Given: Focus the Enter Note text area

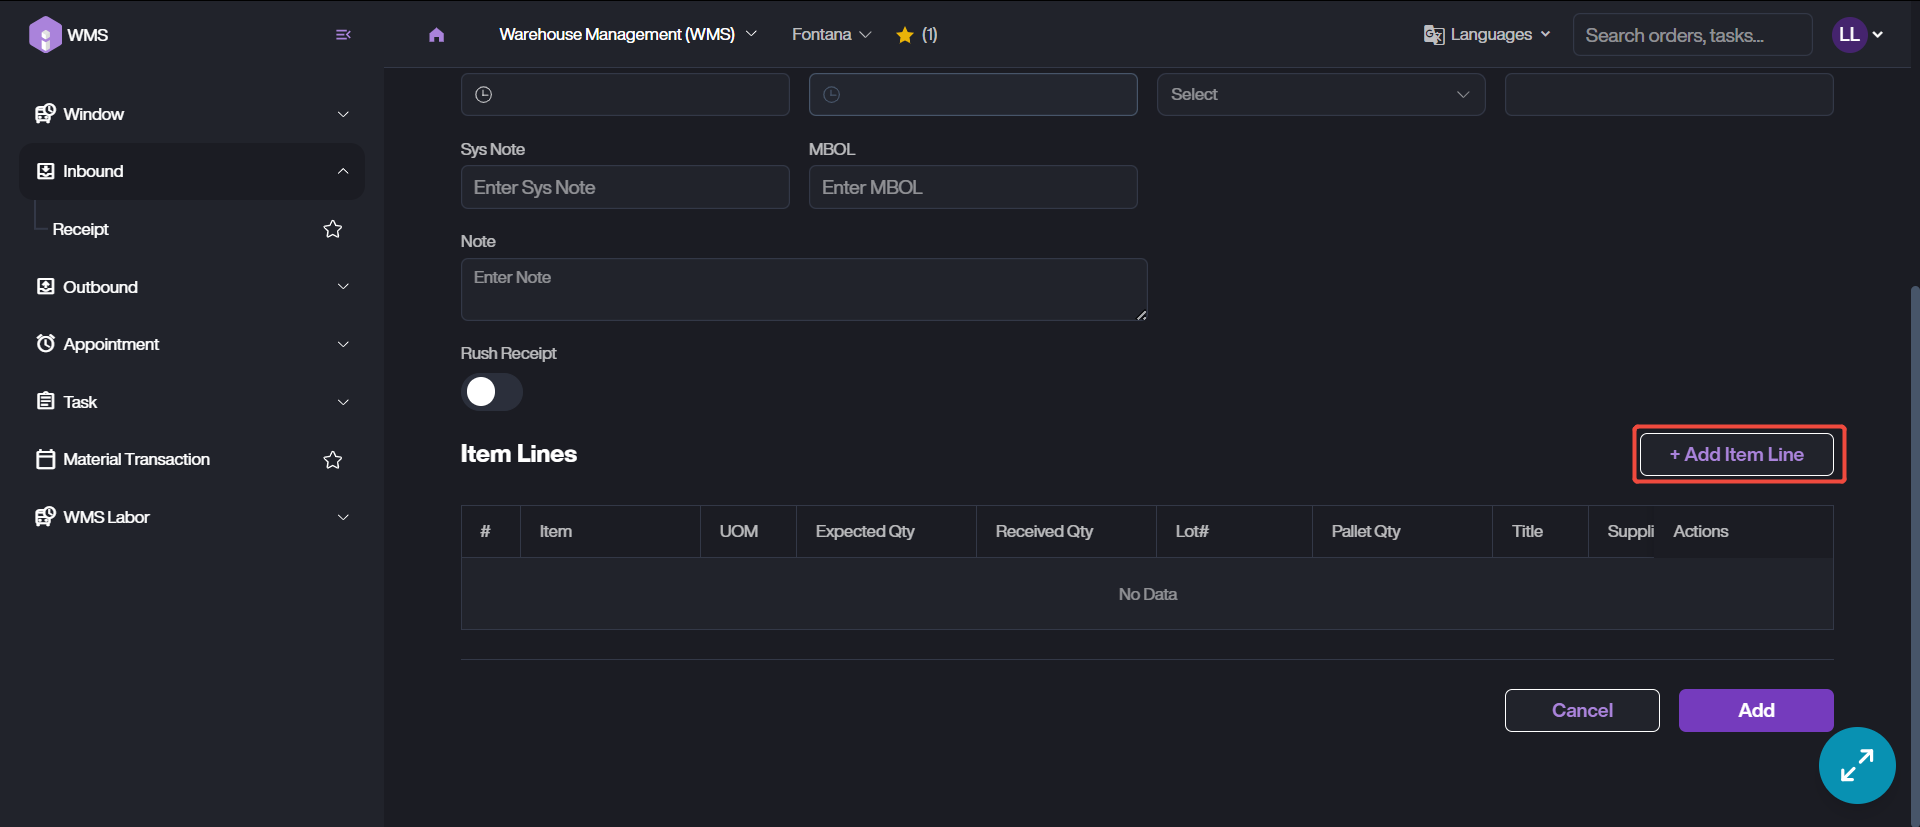Looking at the screenshot, I should (x=803, y=290).
